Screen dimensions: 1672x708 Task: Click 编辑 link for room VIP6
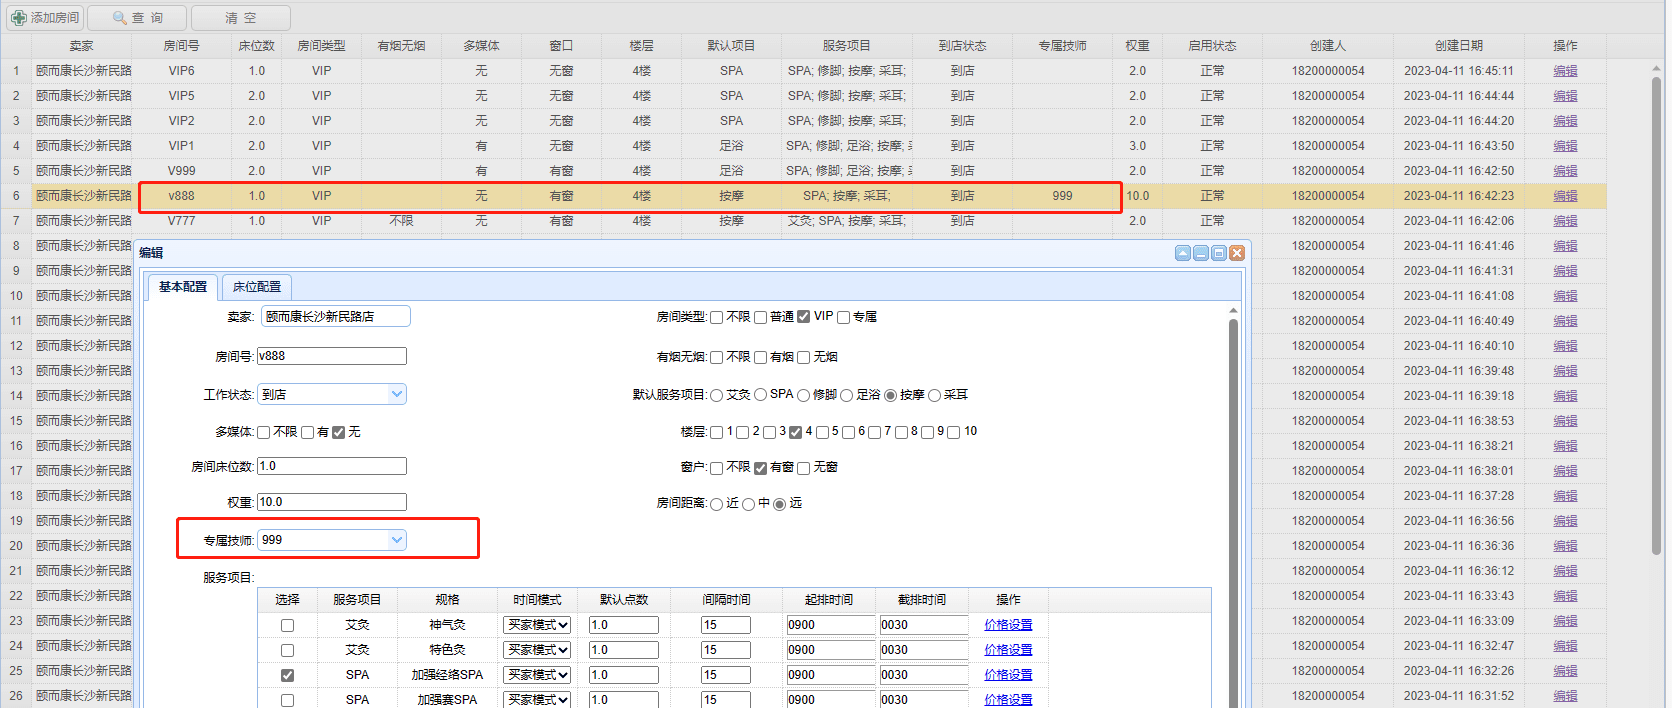pos(1565,71)
